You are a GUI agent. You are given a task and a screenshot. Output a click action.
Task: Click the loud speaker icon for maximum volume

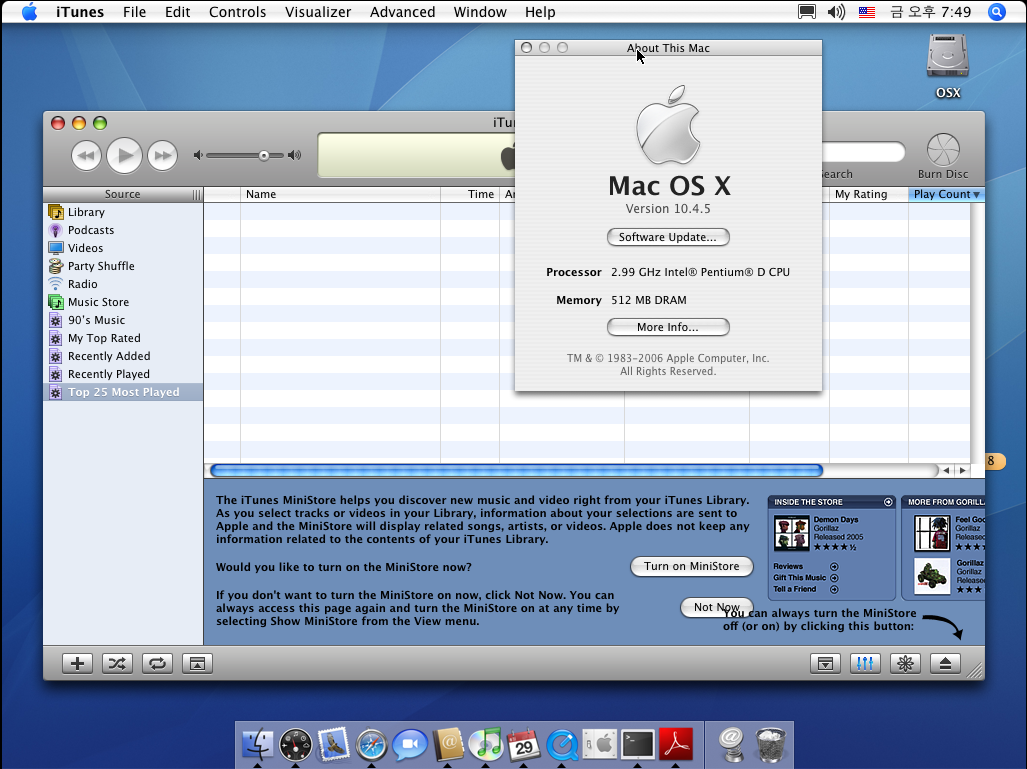tap(295, 155)
